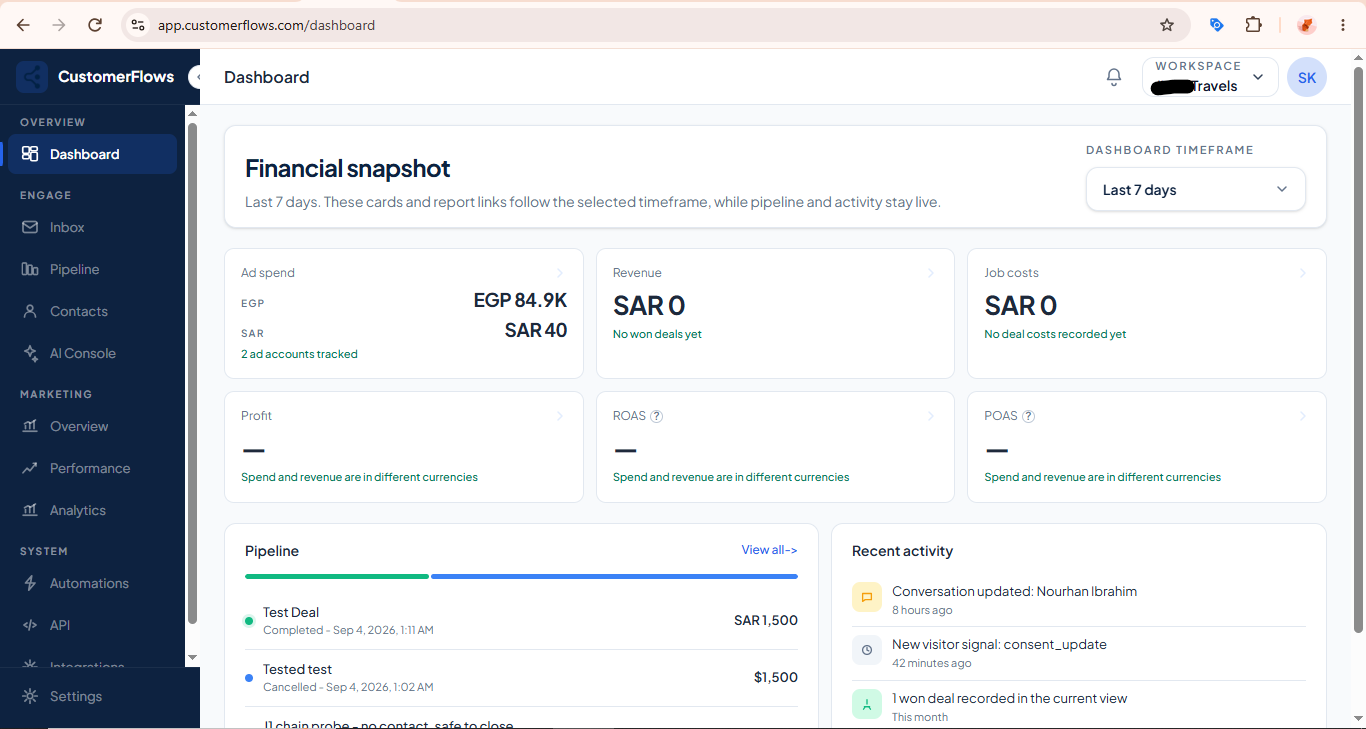Open marketing Overview in the sidebar

[x=92, y=426]
